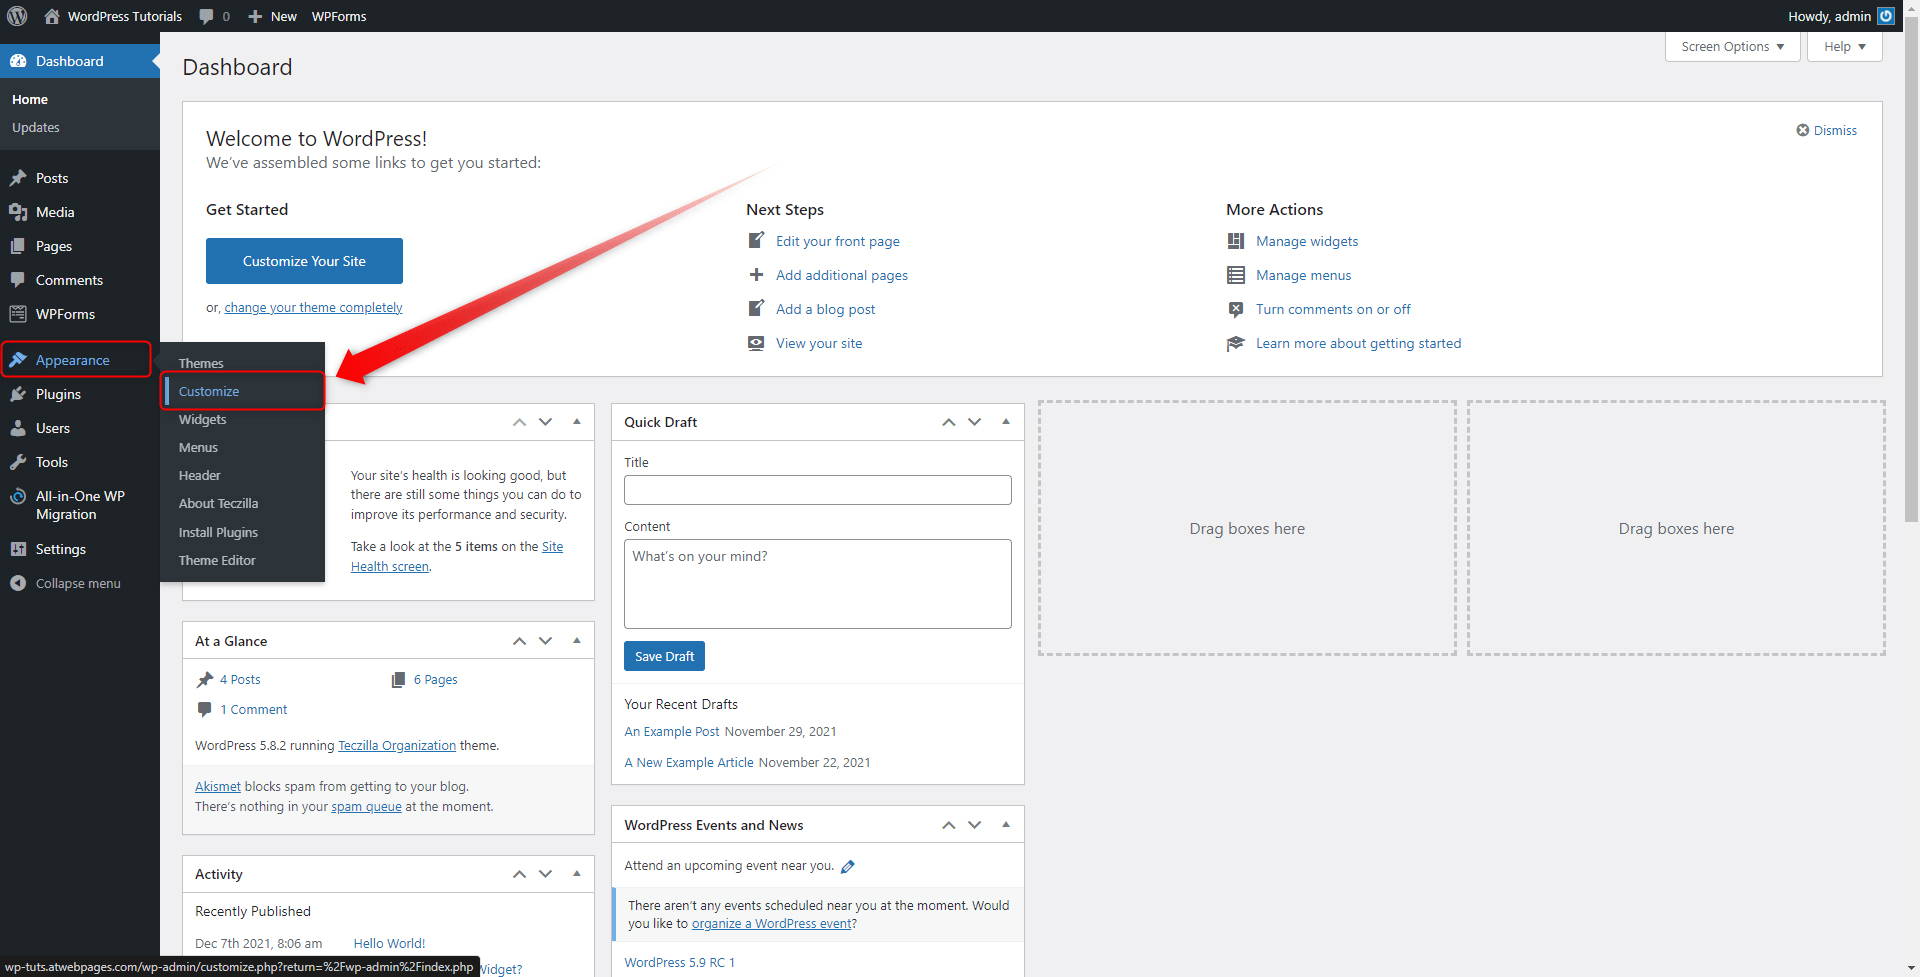
Task: Click the WordPress logo in admin bar
Action: (x=17, y=16)
